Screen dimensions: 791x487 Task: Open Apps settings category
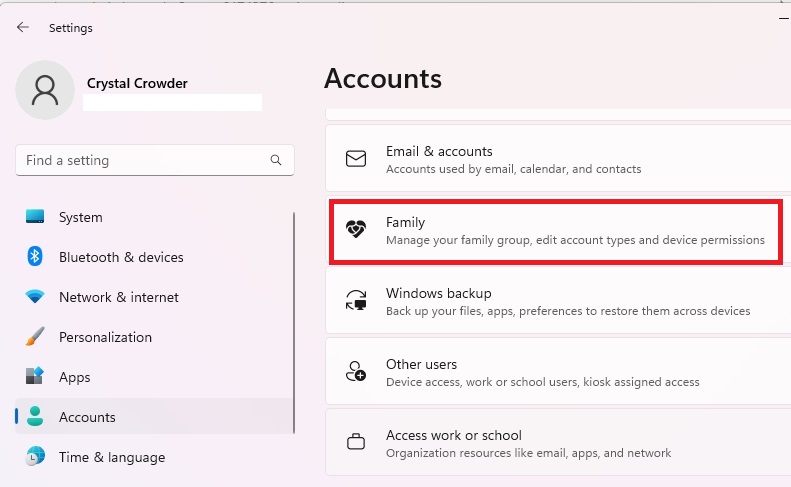154,376
